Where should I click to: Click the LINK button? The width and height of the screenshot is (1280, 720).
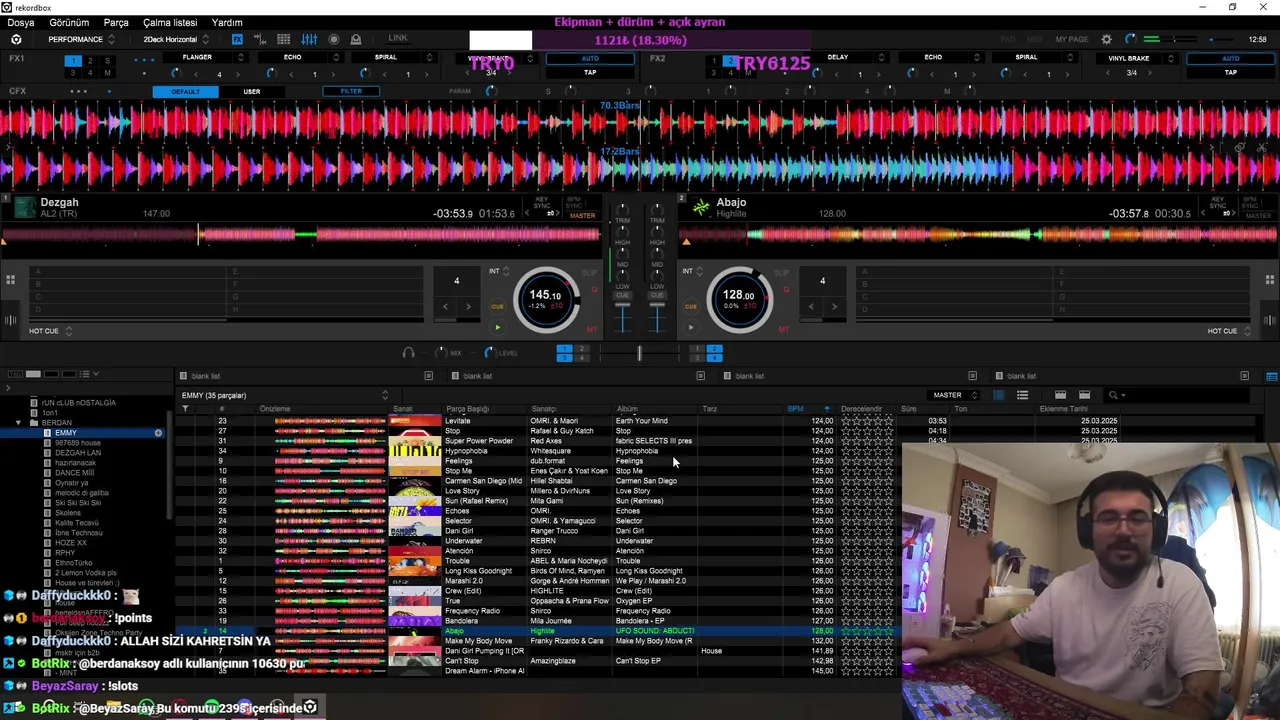[398, 38]
